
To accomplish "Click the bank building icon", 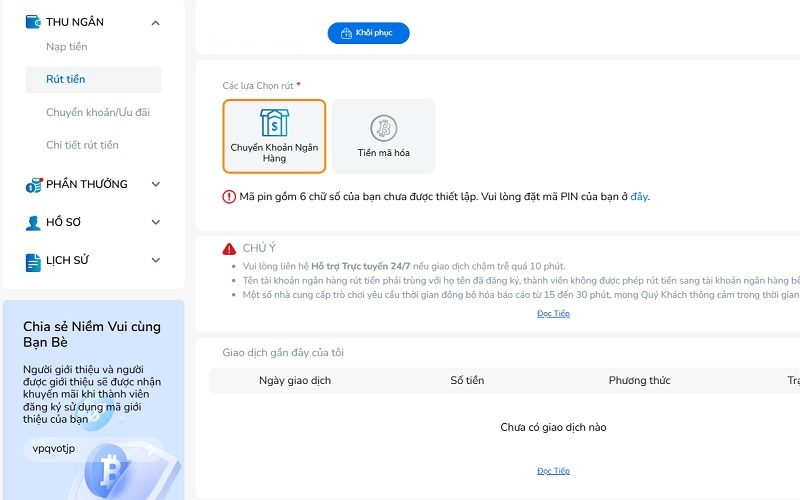I will pos(273,123).
